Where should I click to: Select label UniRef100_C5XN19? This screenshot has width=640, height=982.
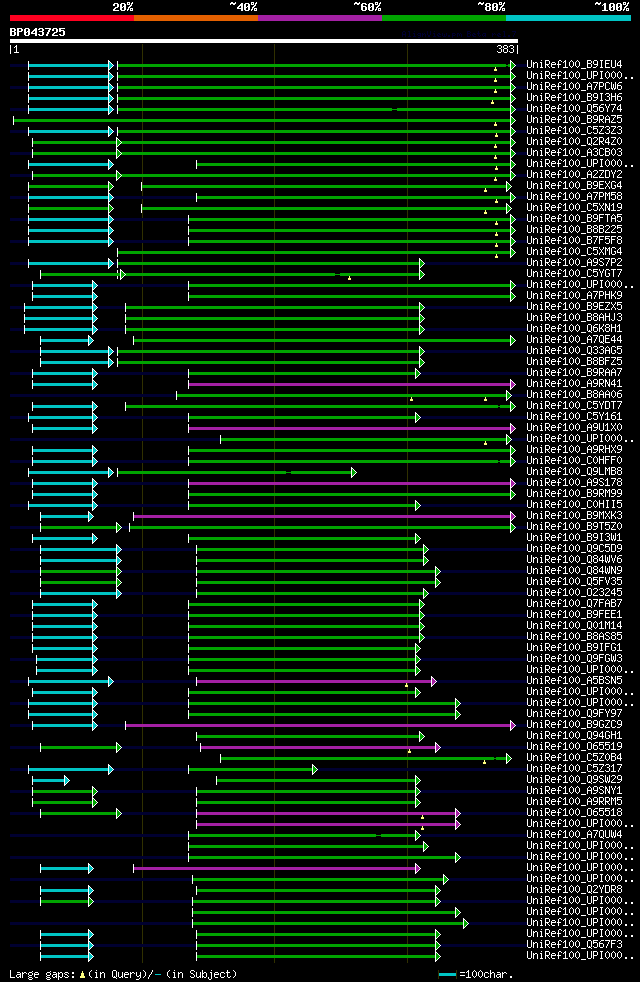point(574,208)
